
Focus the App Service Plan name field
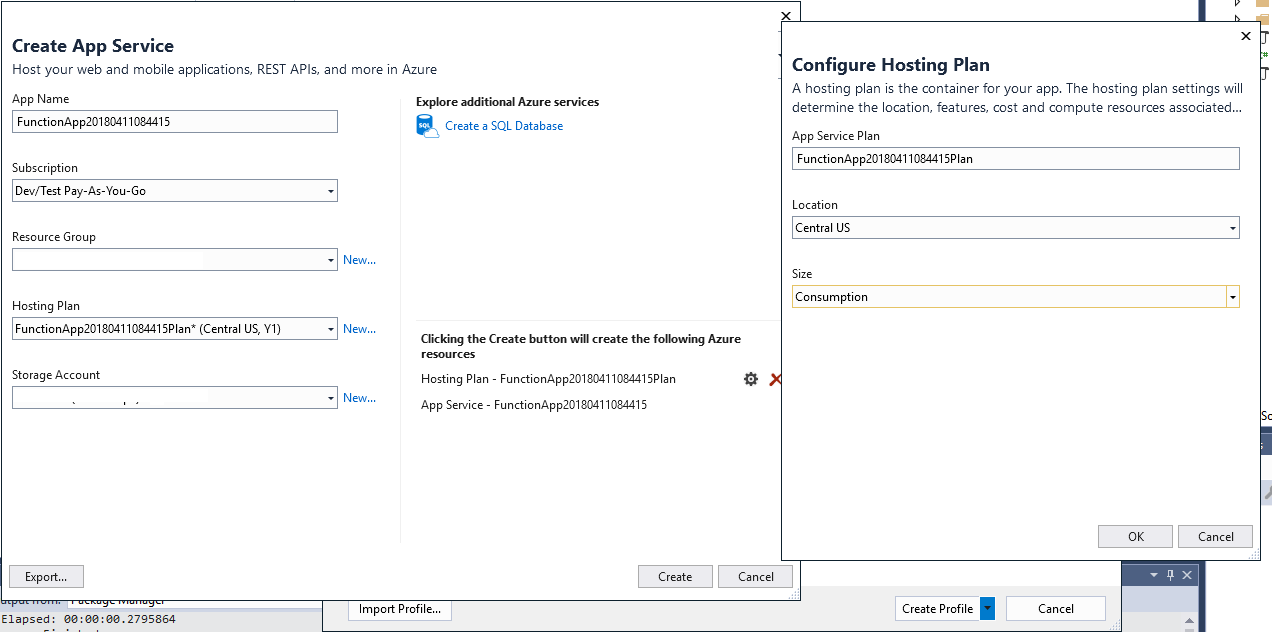click(x=1016, y=158)
